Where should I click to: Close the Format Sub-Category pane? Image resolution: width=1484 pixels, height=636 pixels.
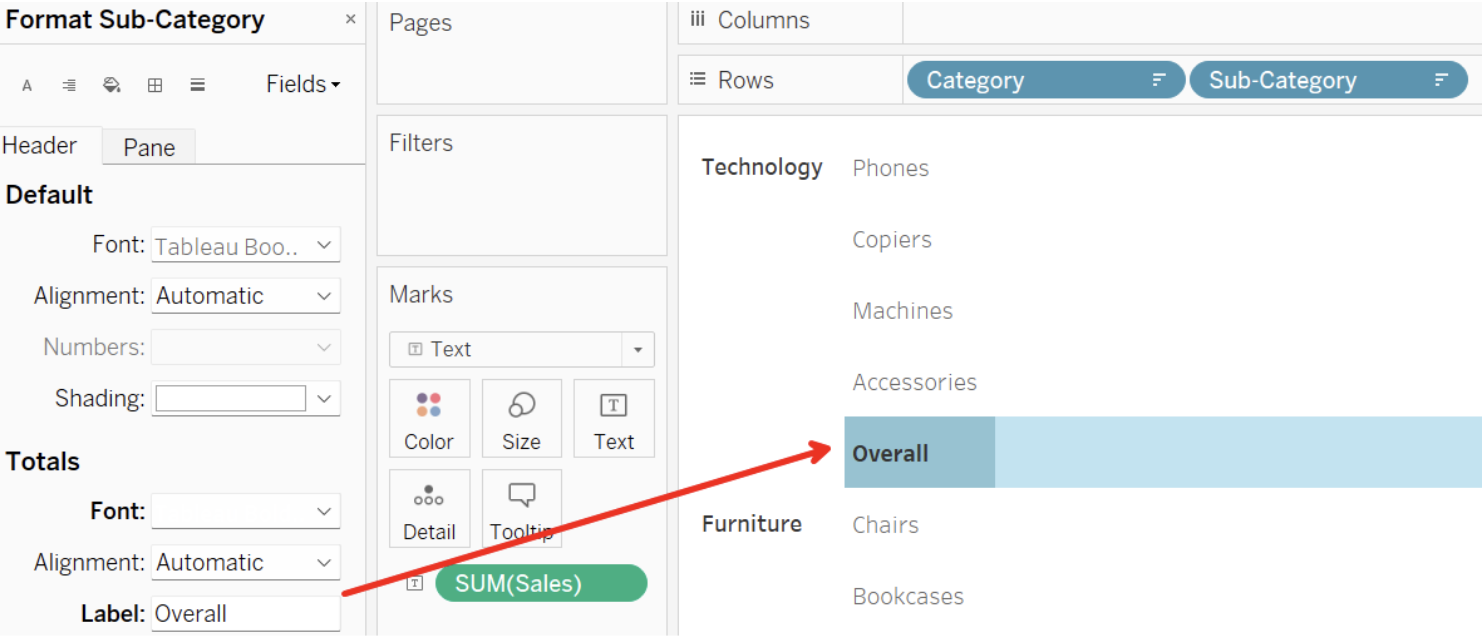[x=350, y=19]
